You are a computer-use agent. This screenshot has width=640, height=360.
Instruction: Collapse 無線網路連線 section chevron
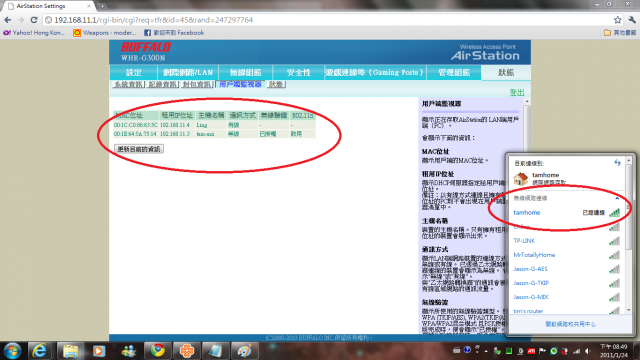click(x=617, y=198)
